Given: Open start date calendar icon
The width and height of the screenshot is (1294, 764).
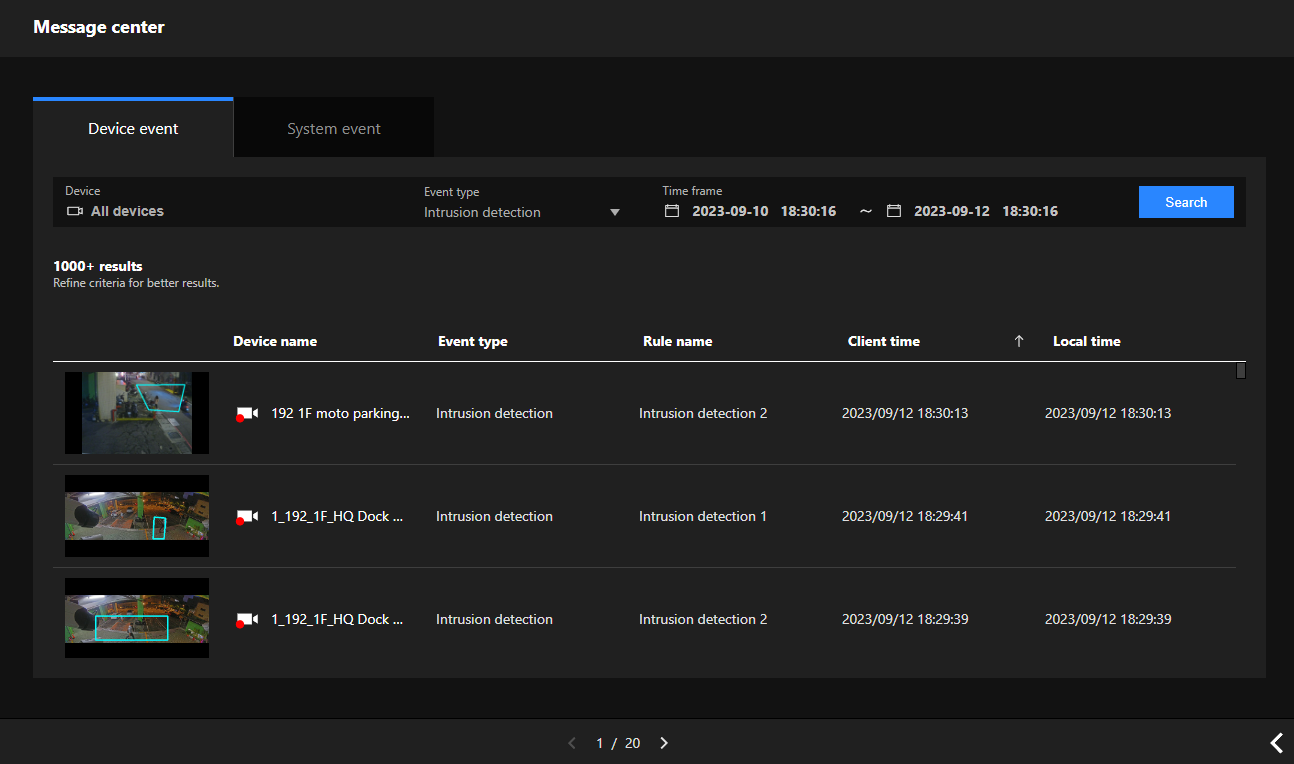Looking at the screenshot, I should (672, 211).
